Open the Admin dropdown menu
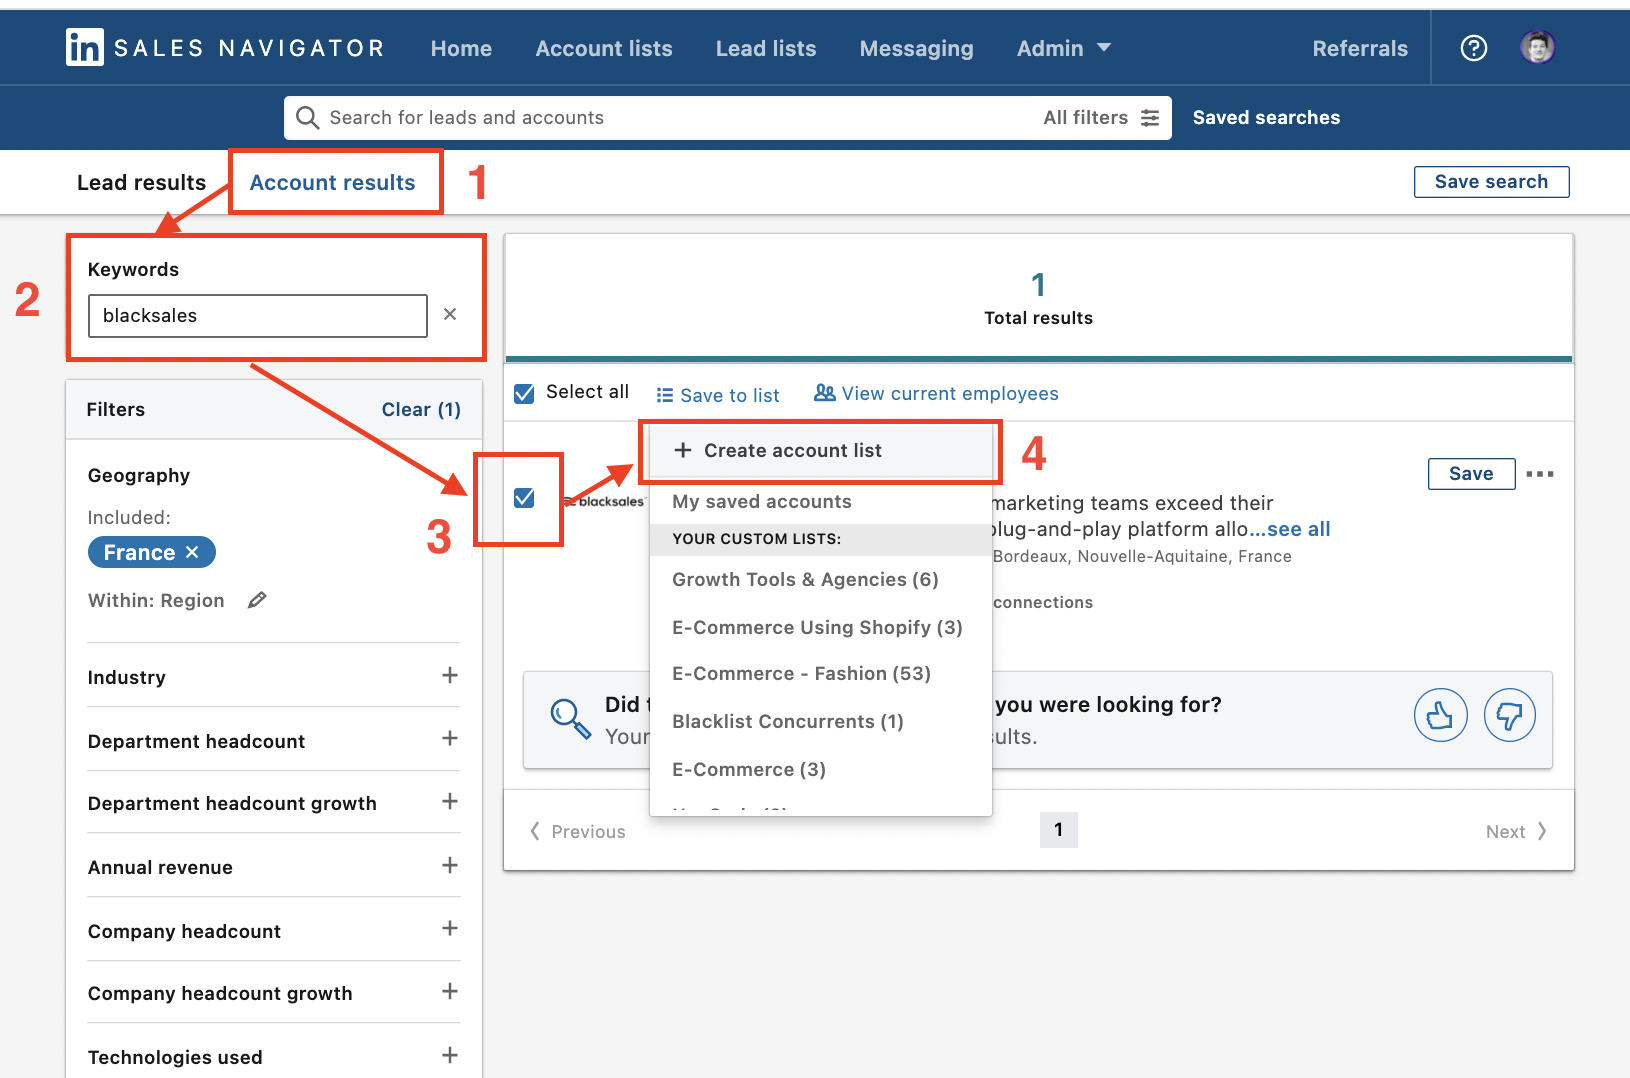1630x1078 pixels. (1064, 48)
